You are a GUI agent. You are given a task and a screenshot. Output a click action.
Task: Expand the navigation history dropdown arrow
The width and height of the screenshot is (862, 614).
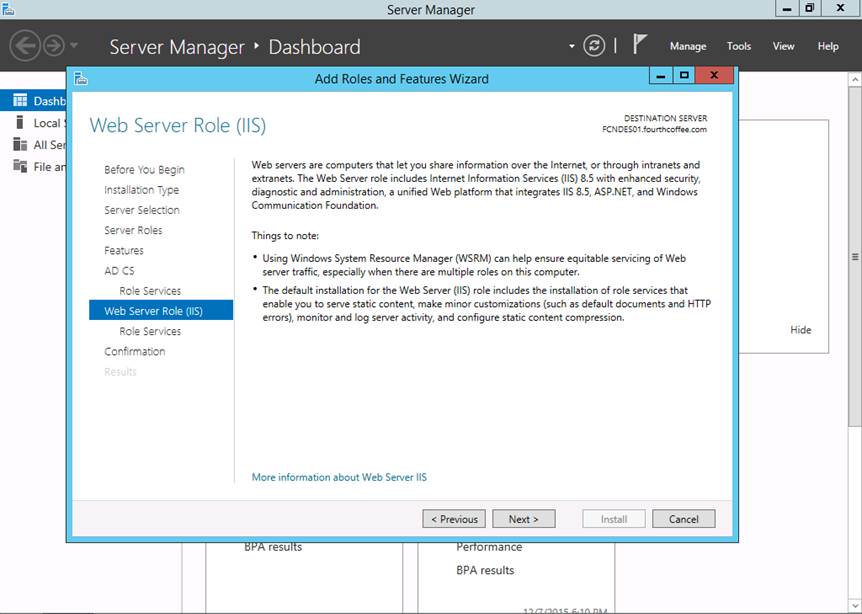(75, 47)
